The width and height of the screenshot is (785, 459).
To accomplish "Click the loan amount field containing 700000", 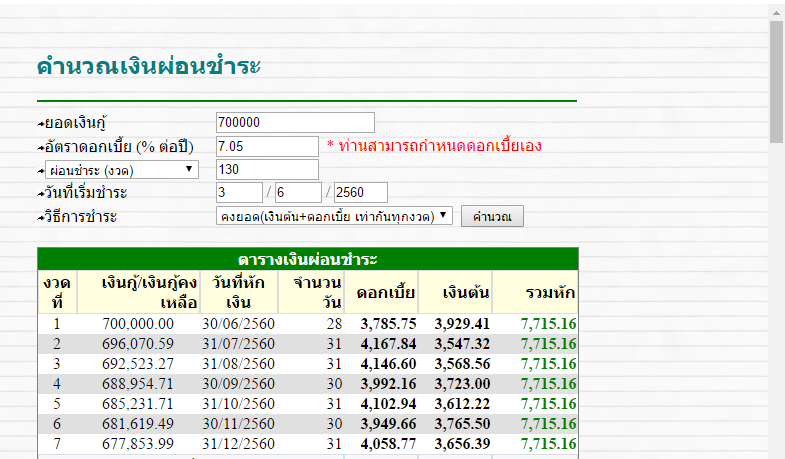I will 295,123.
